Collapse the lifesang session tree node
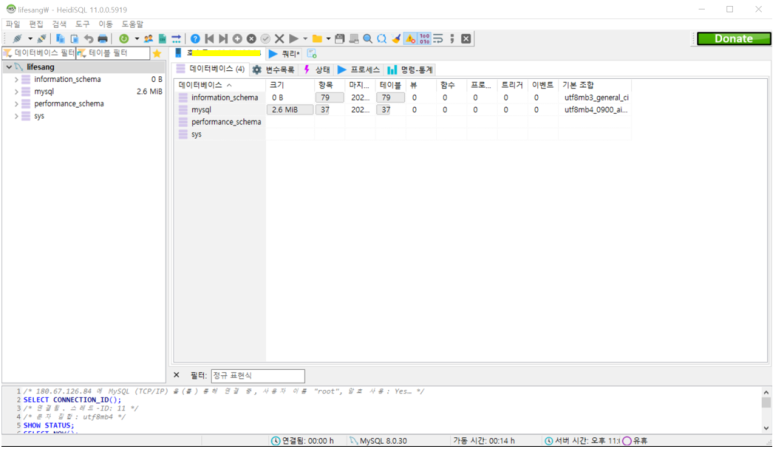This screenshot has width=773, height=449. 9,67
